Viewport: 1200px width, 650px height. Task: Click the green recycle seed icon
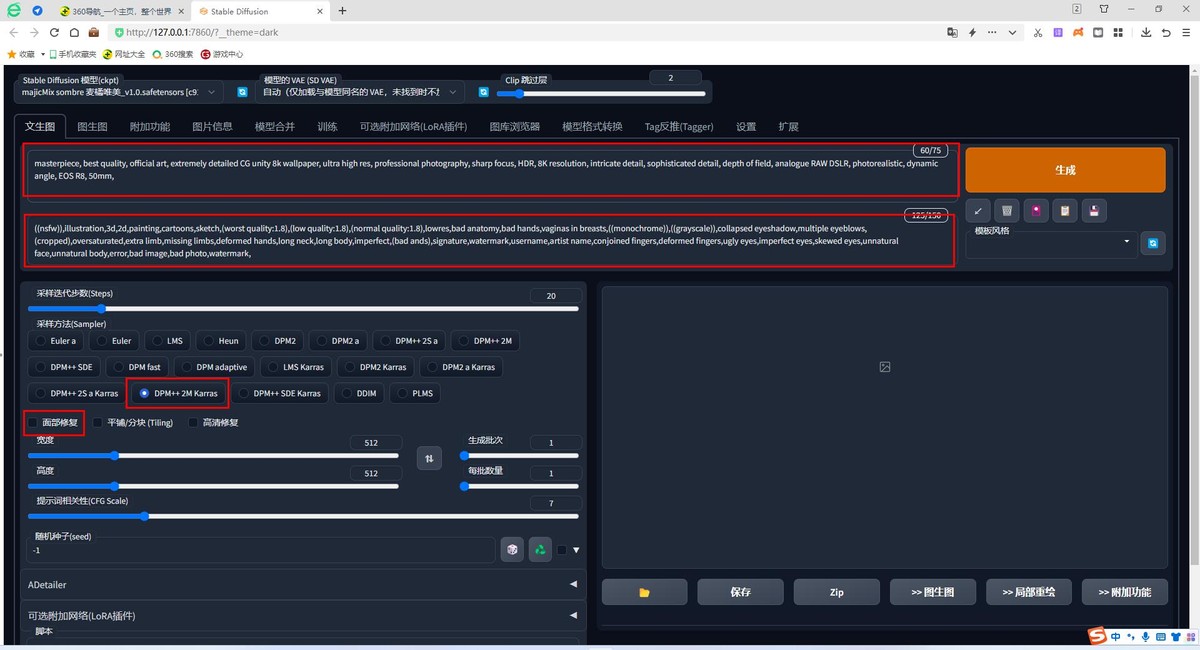(540, 549)
